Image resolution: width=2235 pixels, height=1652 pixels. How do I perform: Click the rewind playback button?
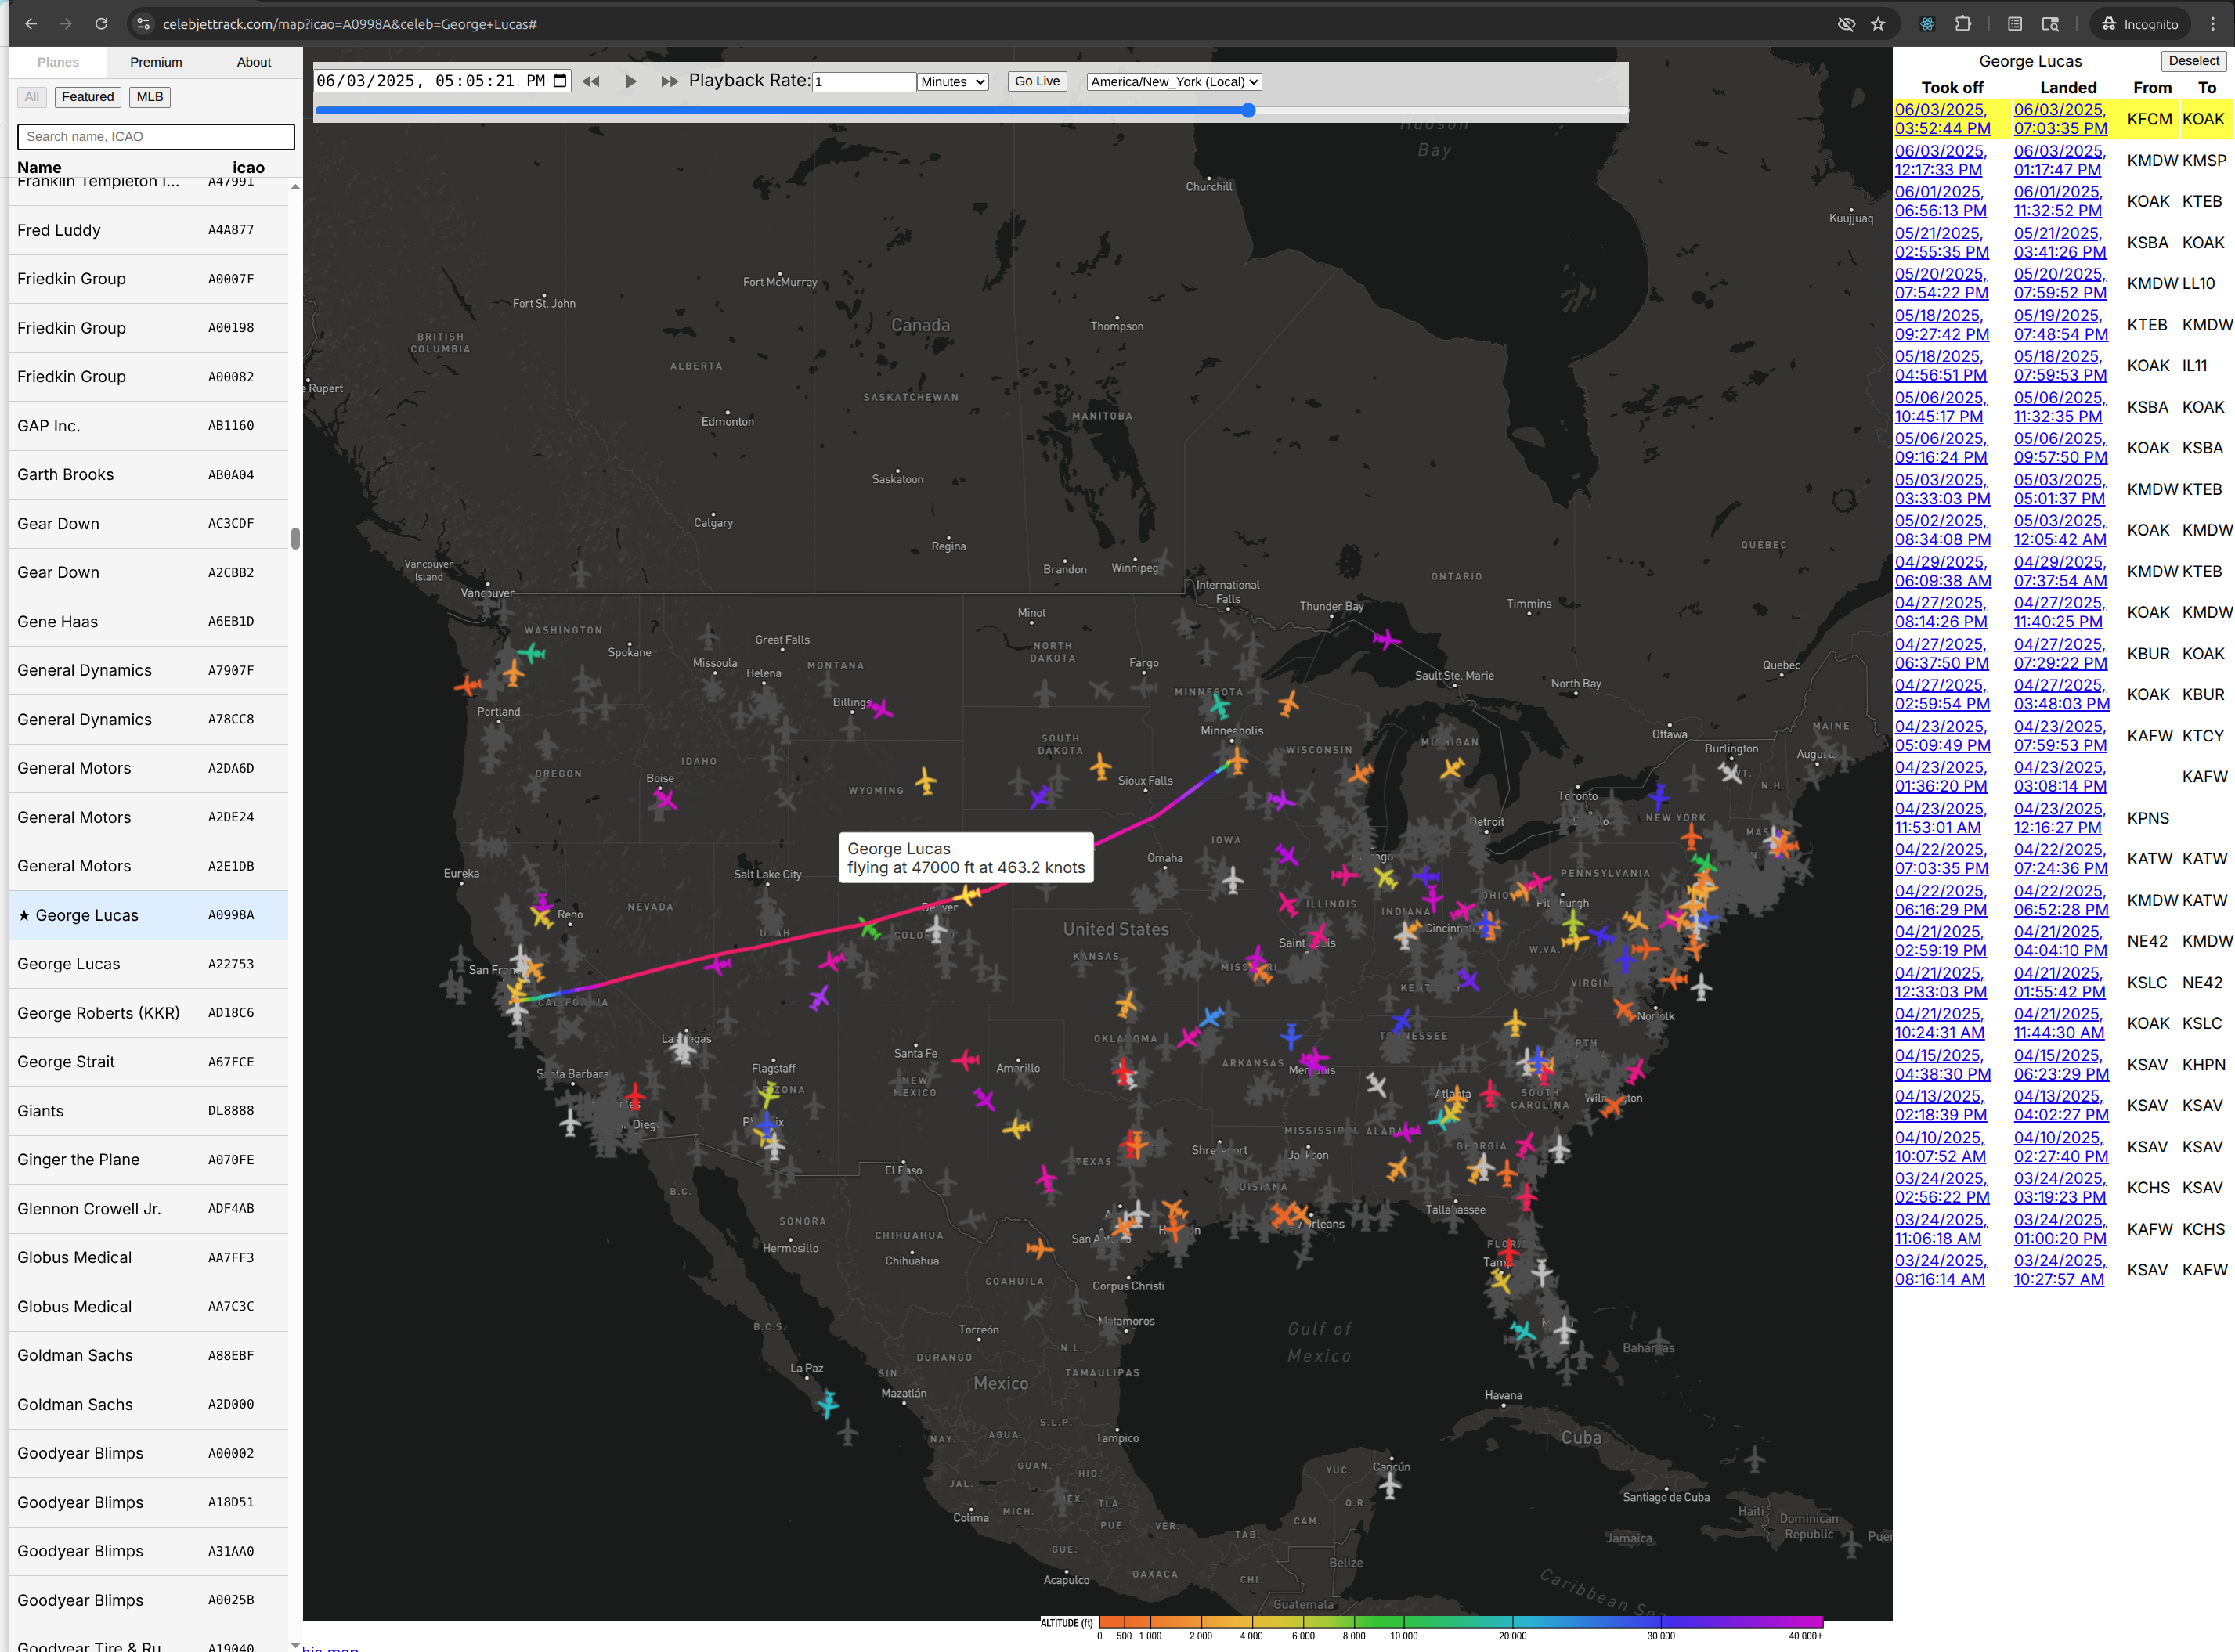591,82
